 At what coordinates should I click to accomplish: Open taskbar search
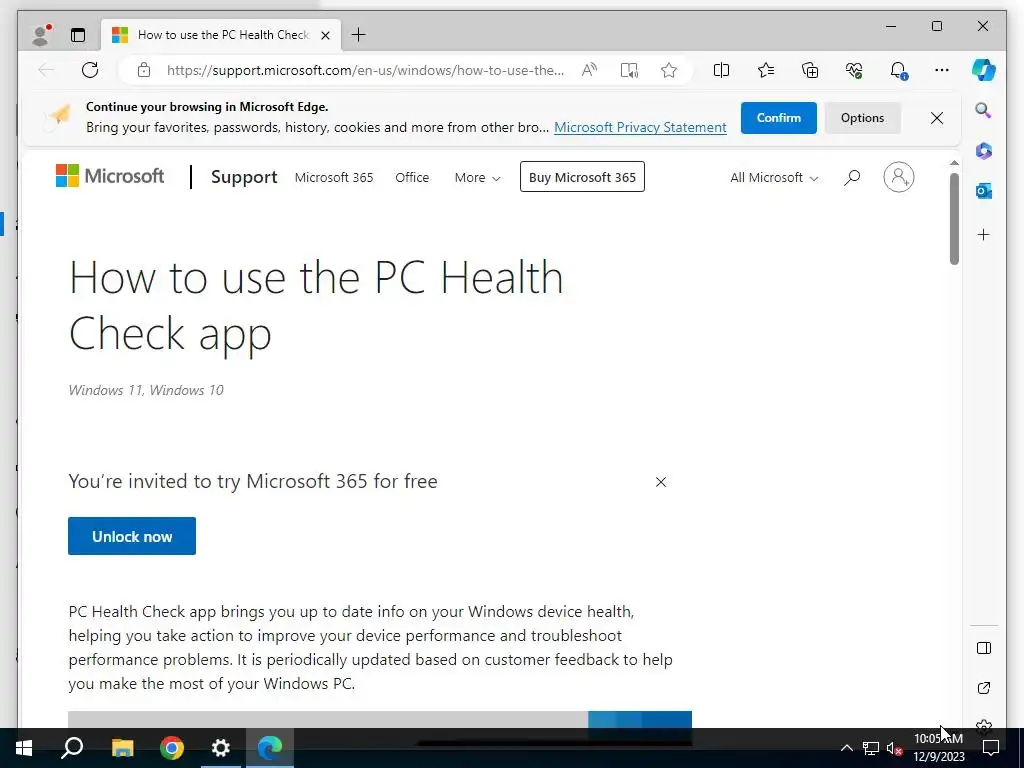[72, 748]
